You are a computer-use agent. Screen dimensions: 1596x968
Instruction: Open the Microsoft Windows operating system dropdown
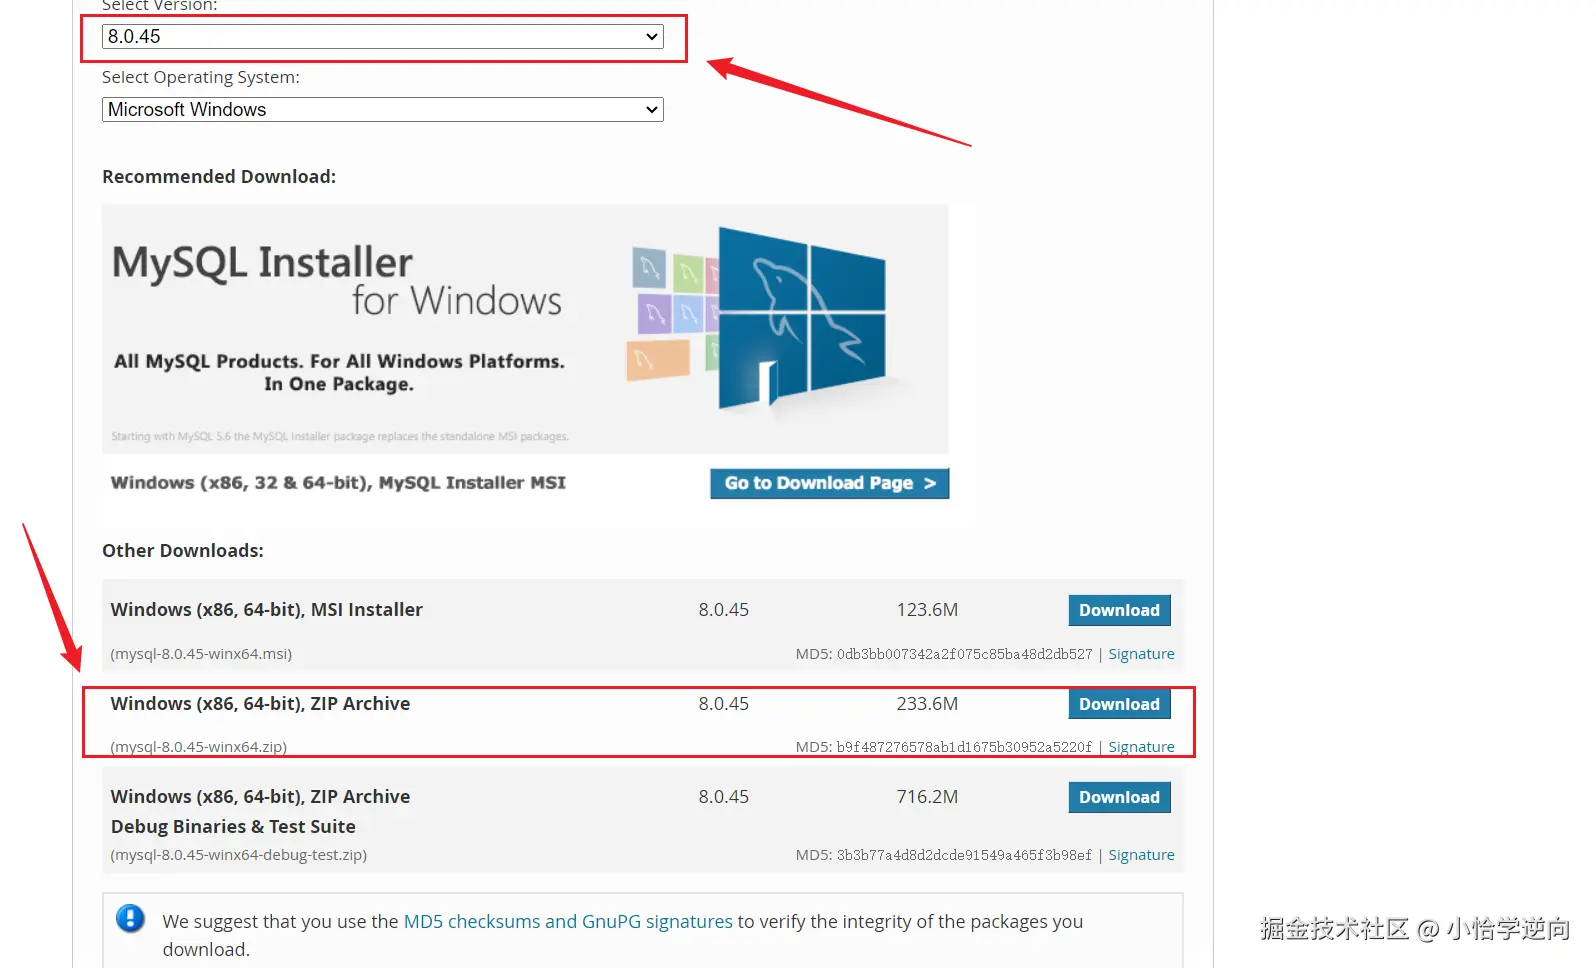tap(382, 110)
